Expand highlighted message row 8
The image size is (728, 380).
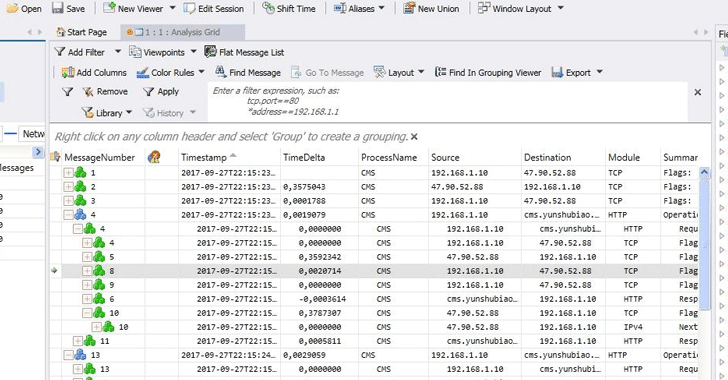click(87, 271)
